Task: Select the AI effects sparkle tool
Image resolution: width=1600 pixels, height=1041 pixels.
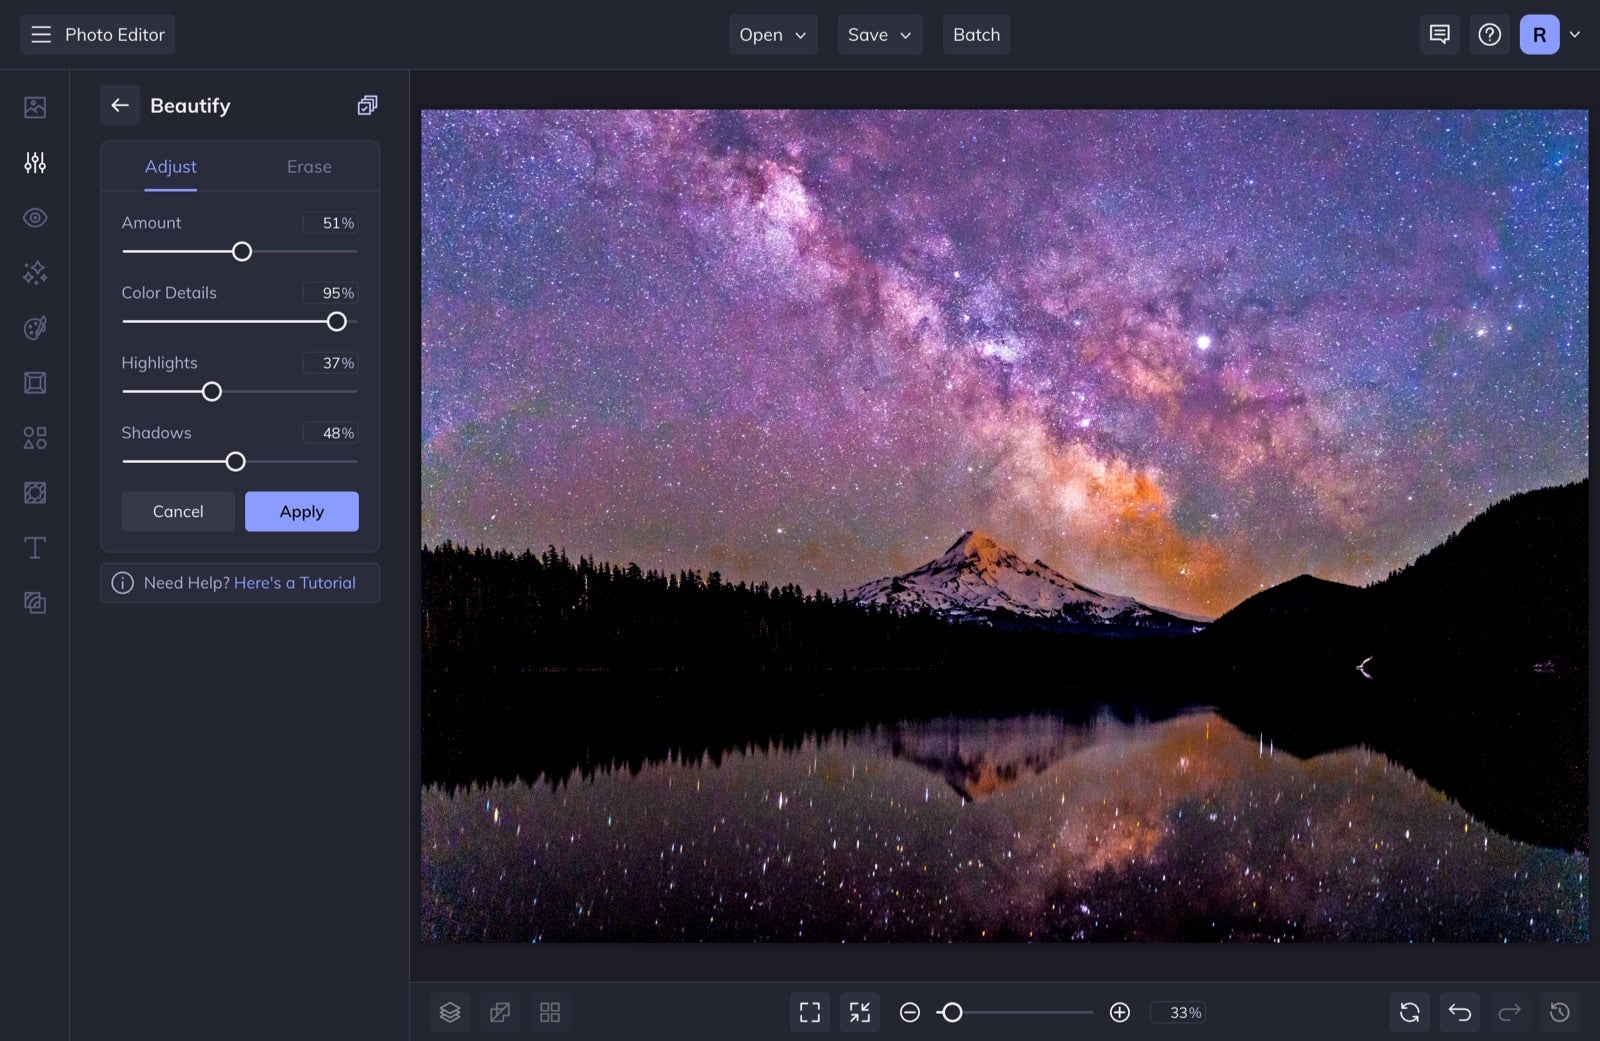Action: click(x=34, y=272)
